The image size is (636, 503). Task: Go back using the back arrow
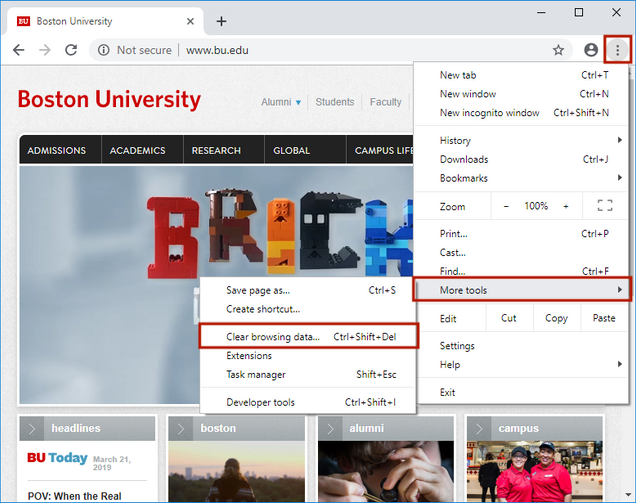[x=18, y=50]
